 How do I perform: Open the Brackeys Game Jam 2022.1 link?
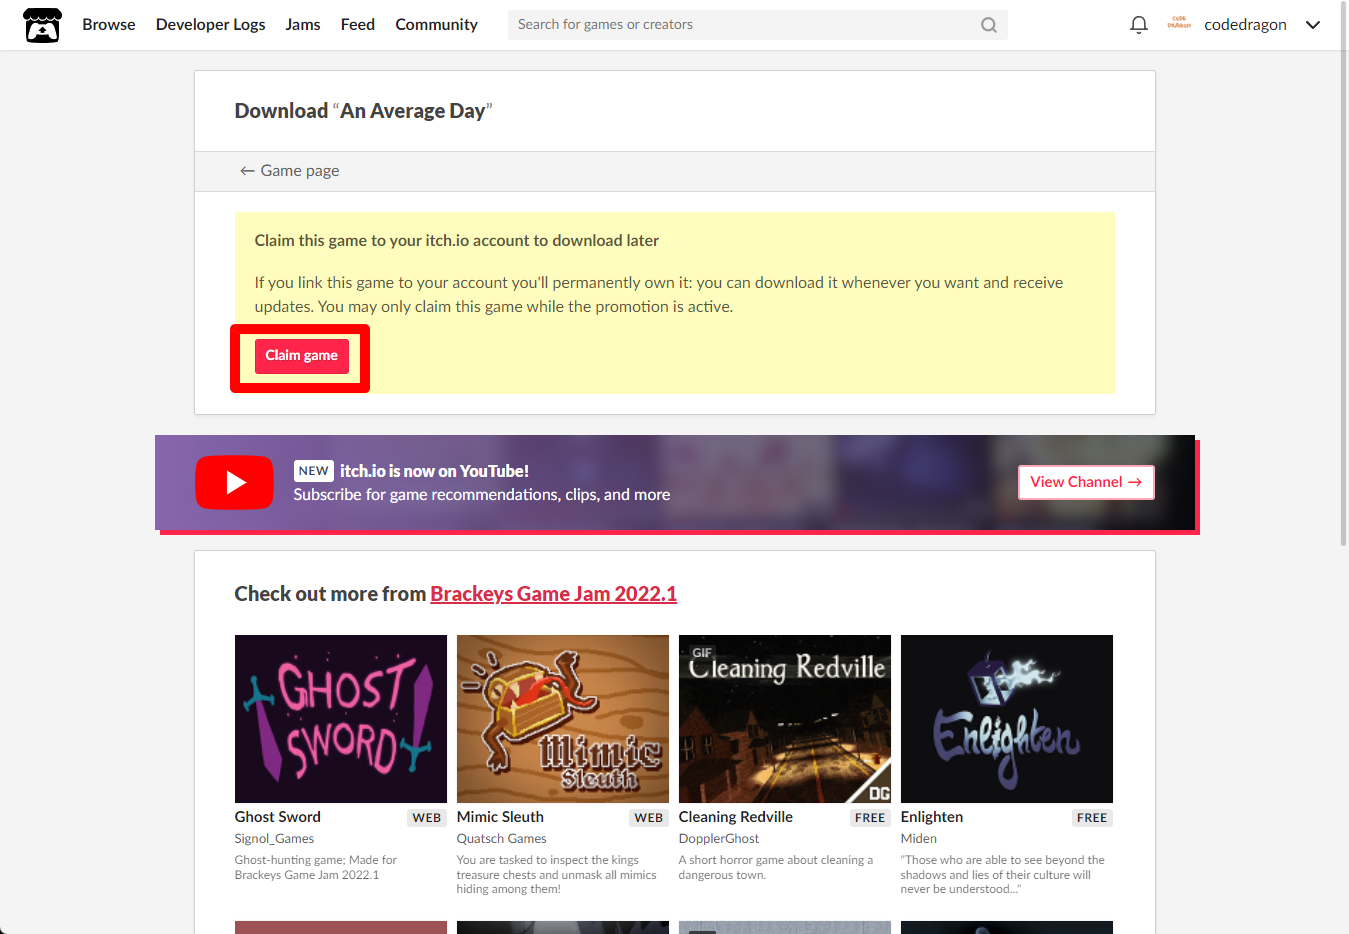point(553,594)
